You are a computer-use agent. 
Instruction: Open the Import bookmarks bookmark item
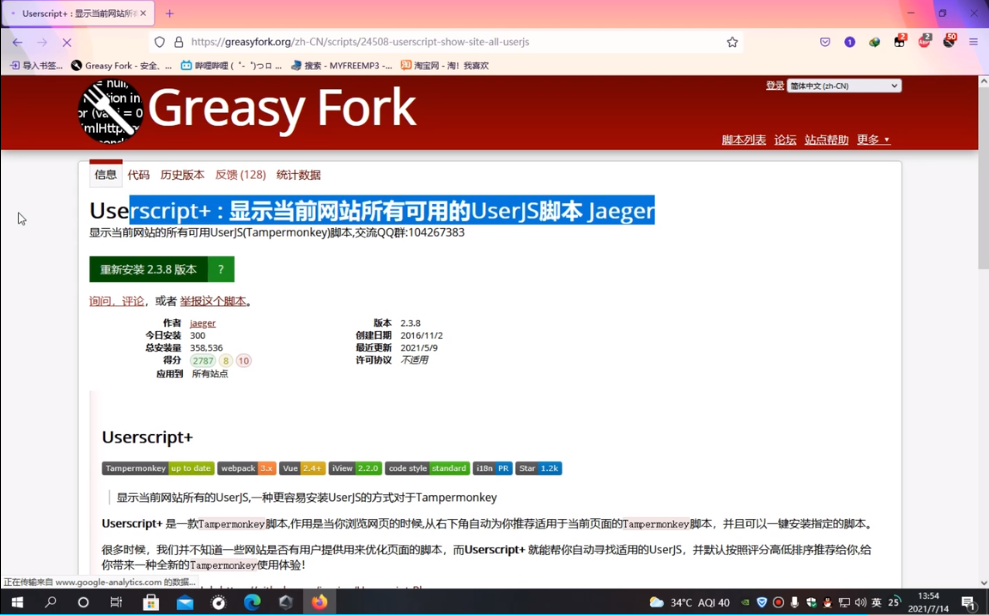(x=37, y=66)
